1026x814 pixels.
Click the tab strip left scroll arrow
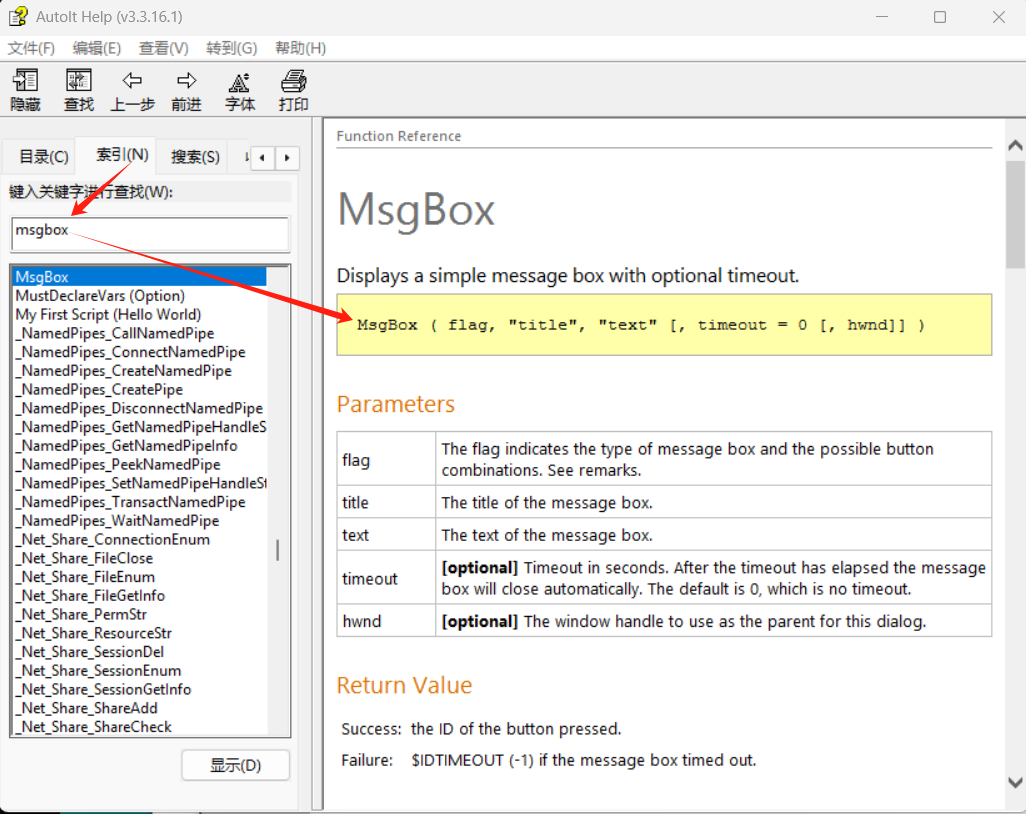[262, 158]
